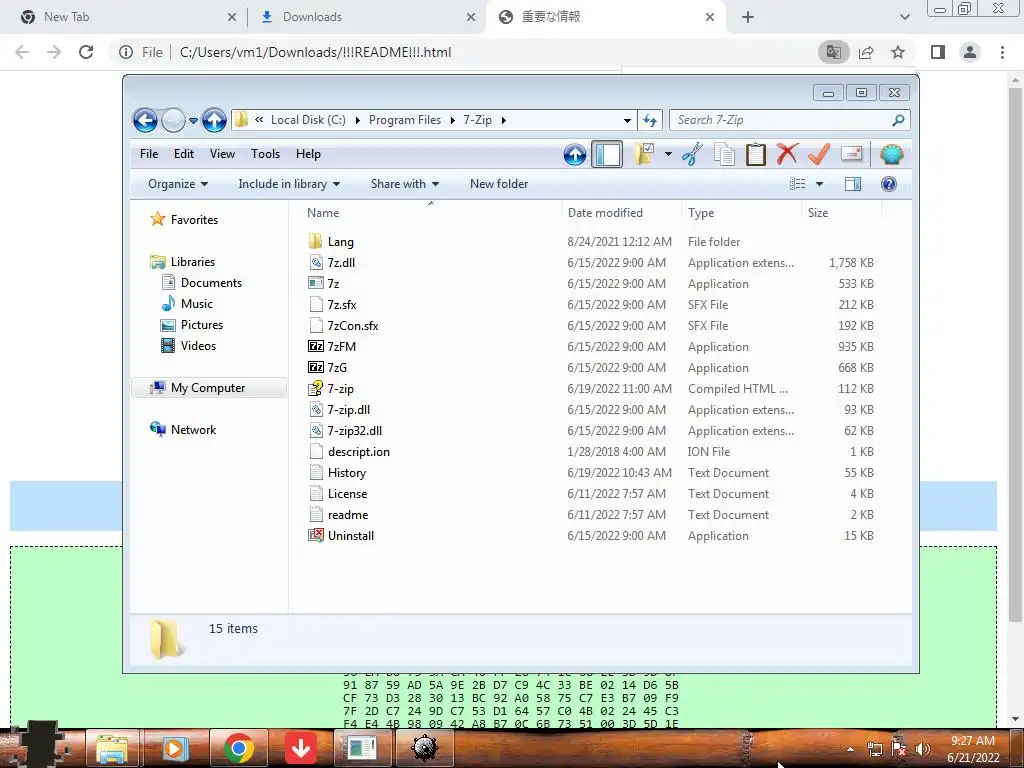The width and height of the screenshot is (1024, 768).
Task: Click the folder options checkmark icon
Action: point(644,154)
